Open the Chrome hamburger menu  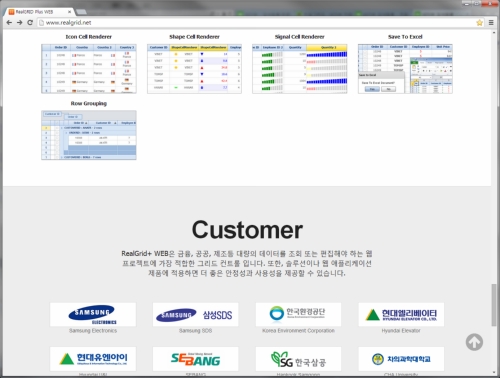(x=491, y=23)
